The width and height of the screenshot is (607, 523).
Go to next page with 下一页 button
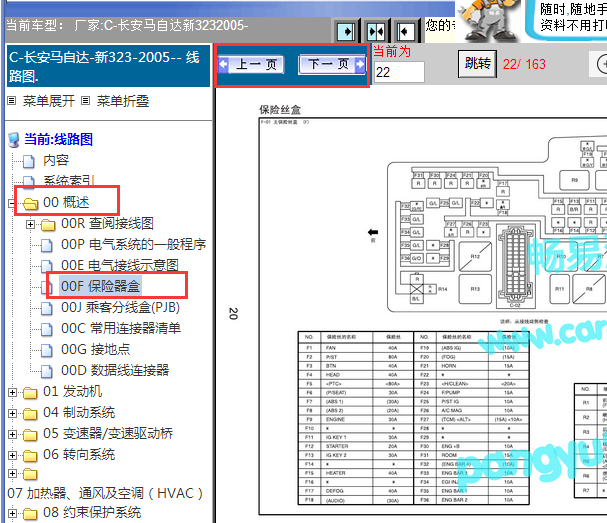[332, 65]
